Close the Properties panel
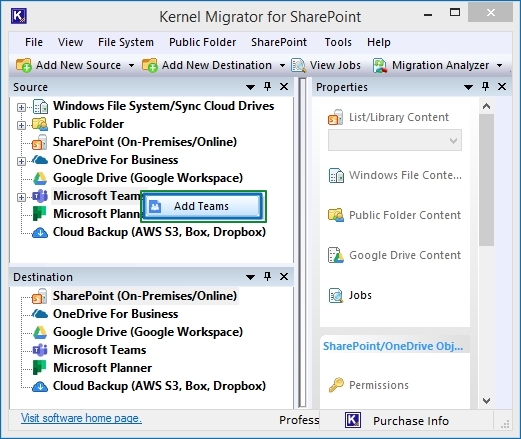Screen dimensions: 521x439 pos(502,87)
